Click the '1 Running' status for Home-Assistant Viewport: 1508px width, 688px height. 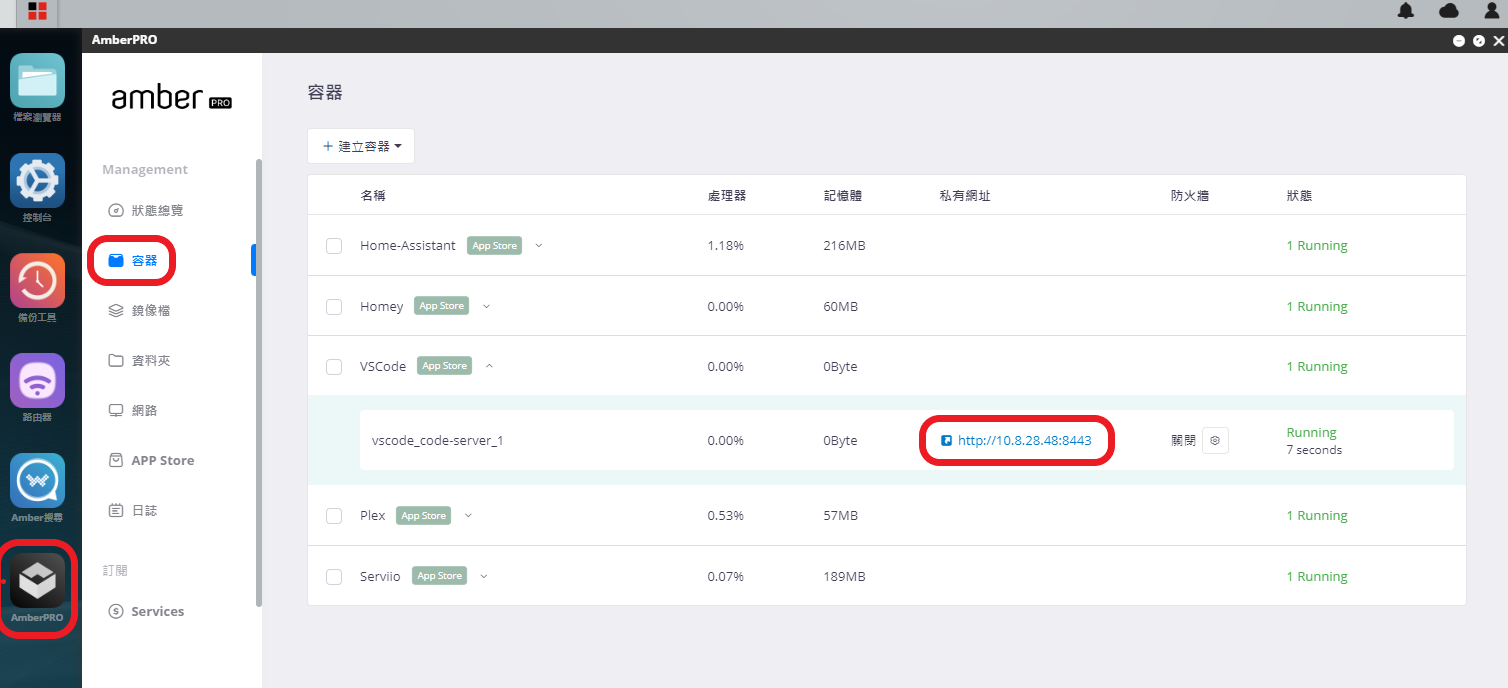[x=1317, y=246]
